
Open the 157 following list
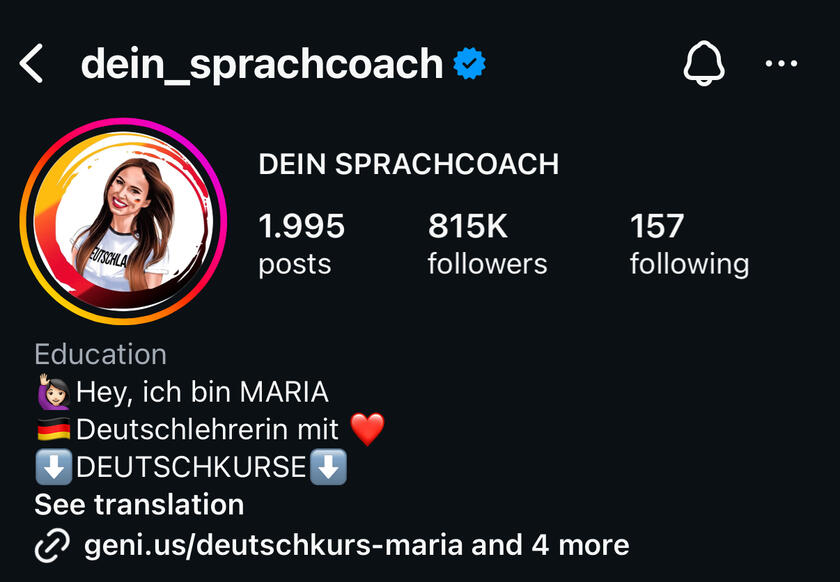(x=689, y=244)
